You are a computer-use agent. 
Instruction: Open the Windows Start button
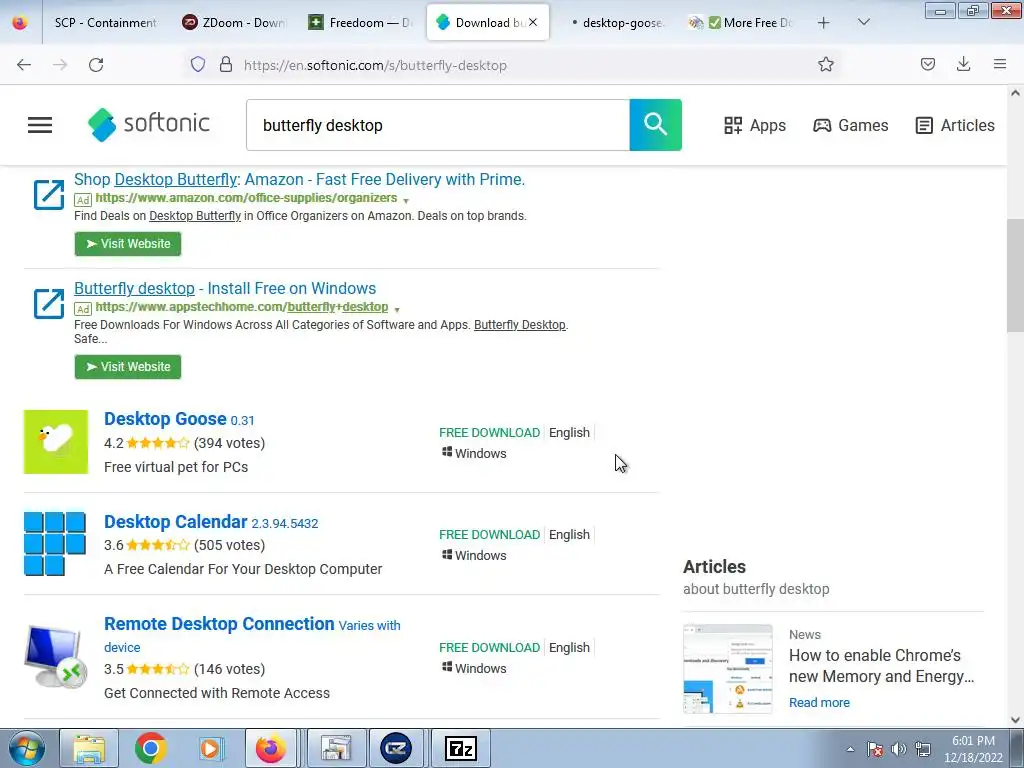click(x=27, y=748)
